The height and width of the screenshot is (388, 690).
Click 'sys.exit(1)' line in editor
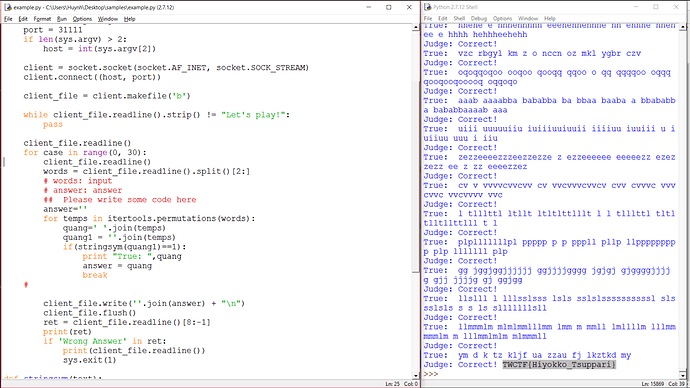[89, 360]
